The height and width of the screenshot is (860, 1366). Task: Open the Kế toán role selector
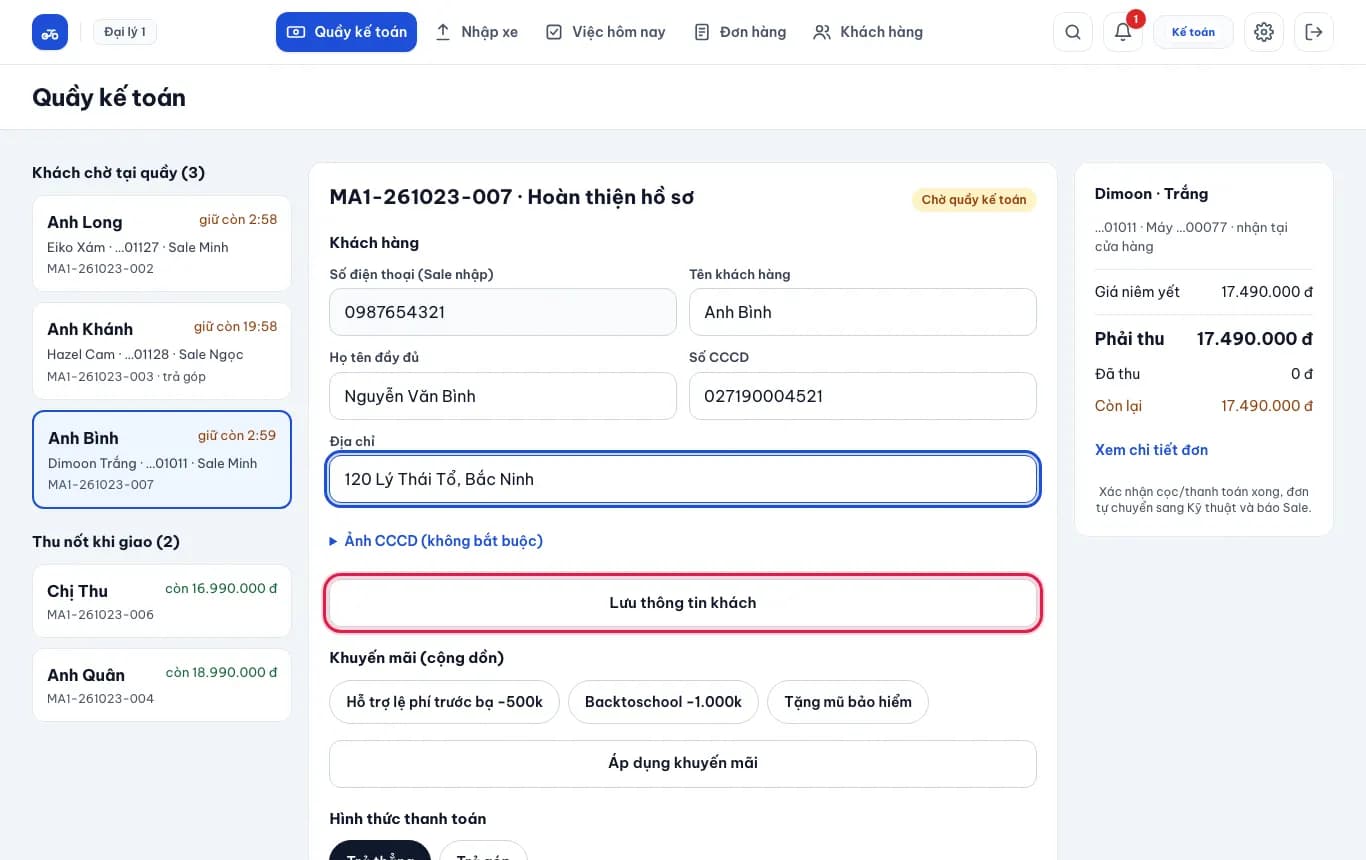1193,32
